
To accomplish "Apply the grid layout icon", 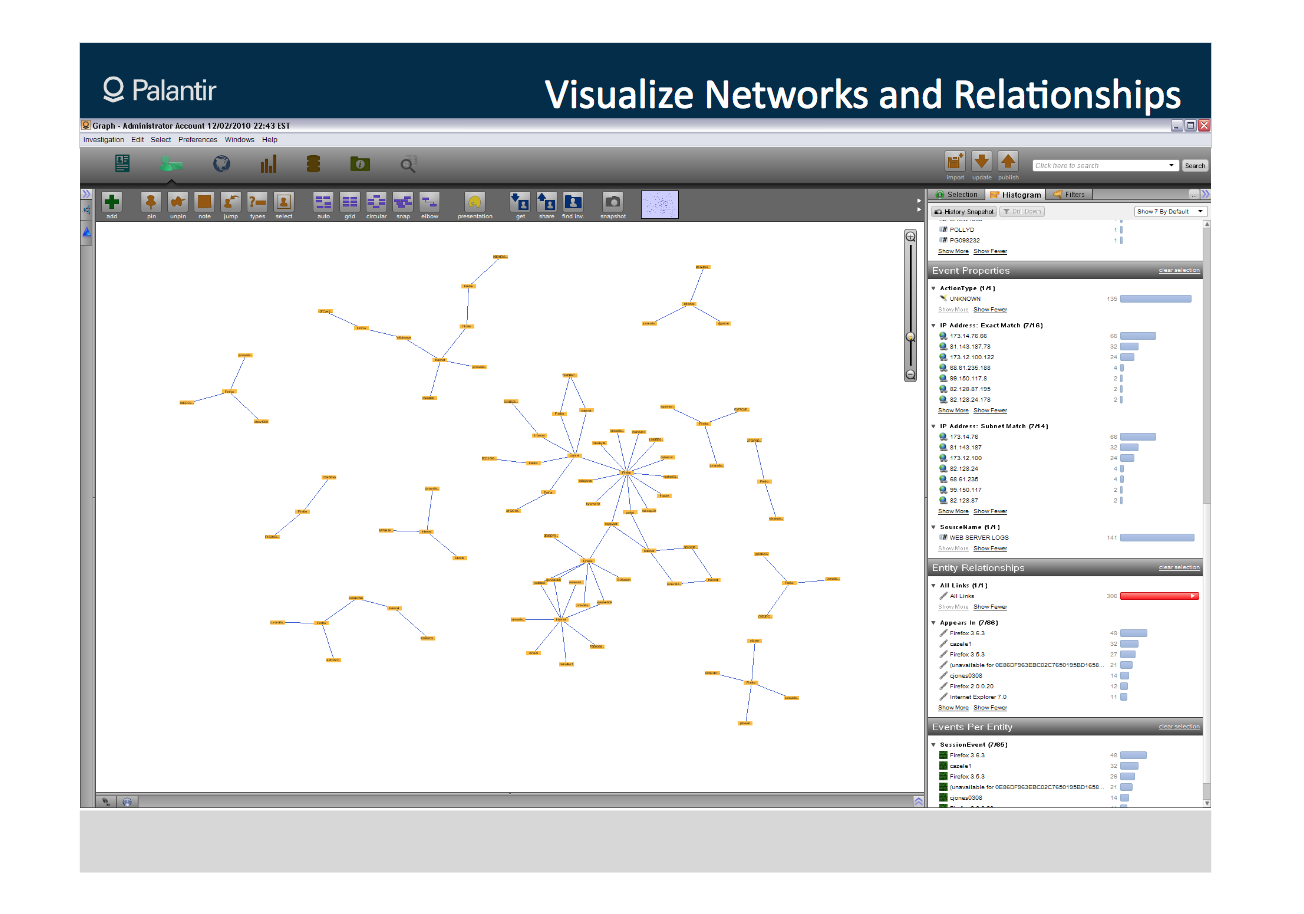I will coord(350,201).
